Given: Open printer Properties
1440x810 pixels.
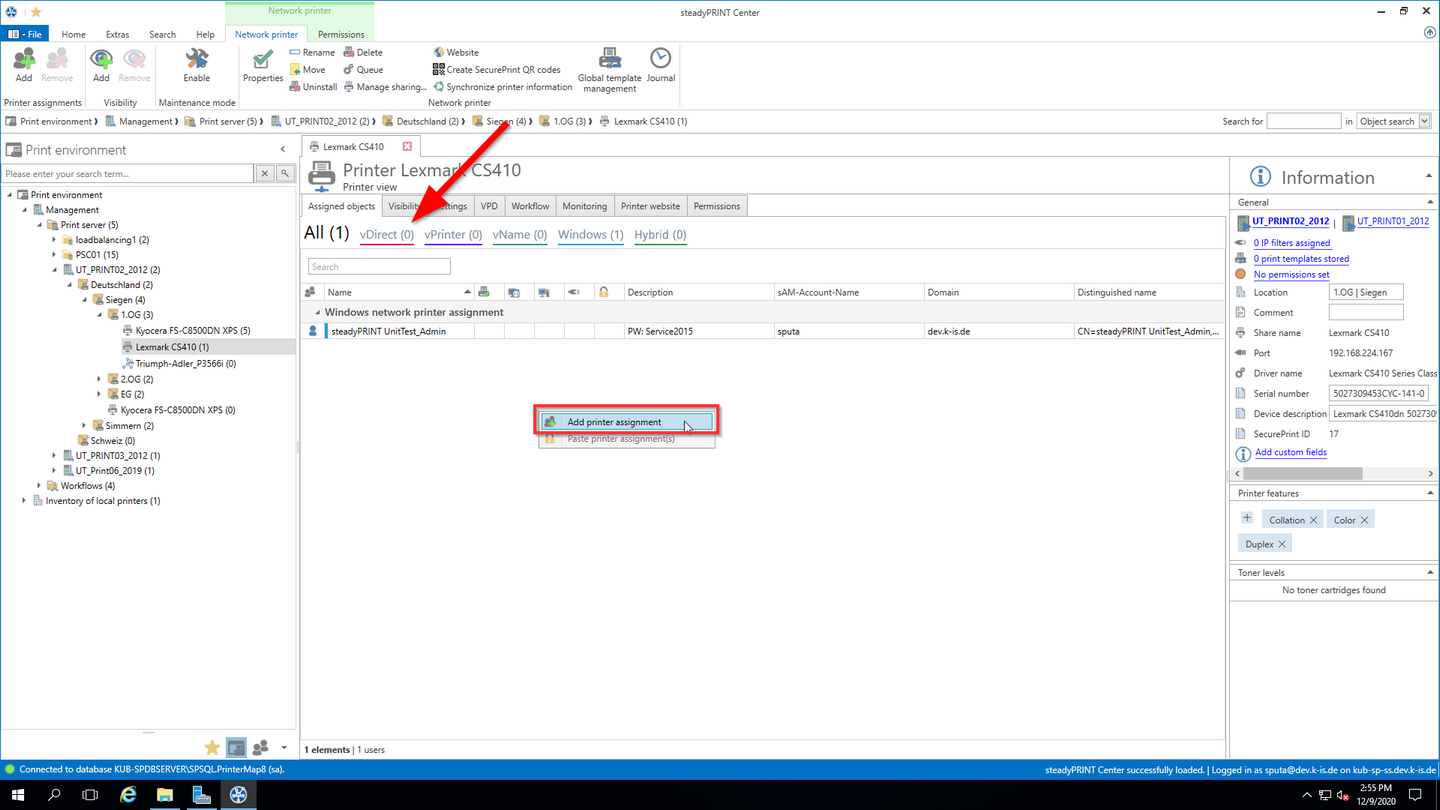Looking at the screenshot, I should click(263, 65).
